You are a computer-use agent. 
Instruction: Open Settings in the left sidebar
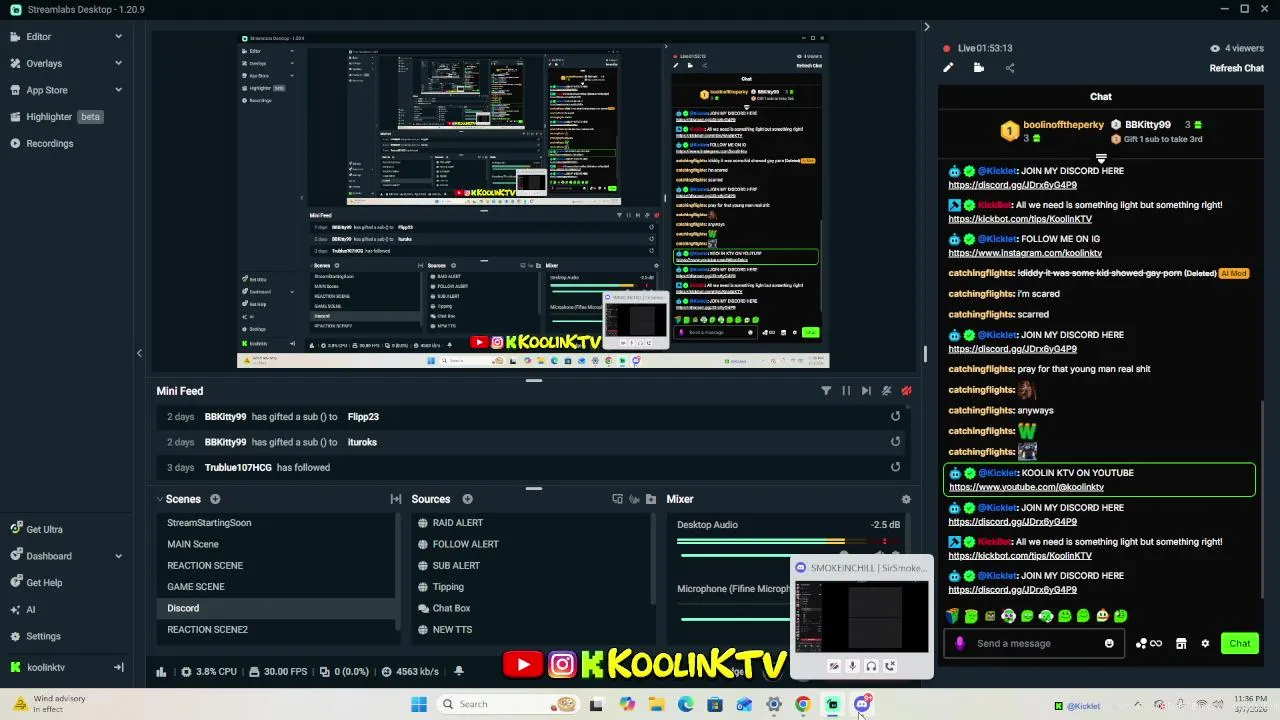point(43,636)
